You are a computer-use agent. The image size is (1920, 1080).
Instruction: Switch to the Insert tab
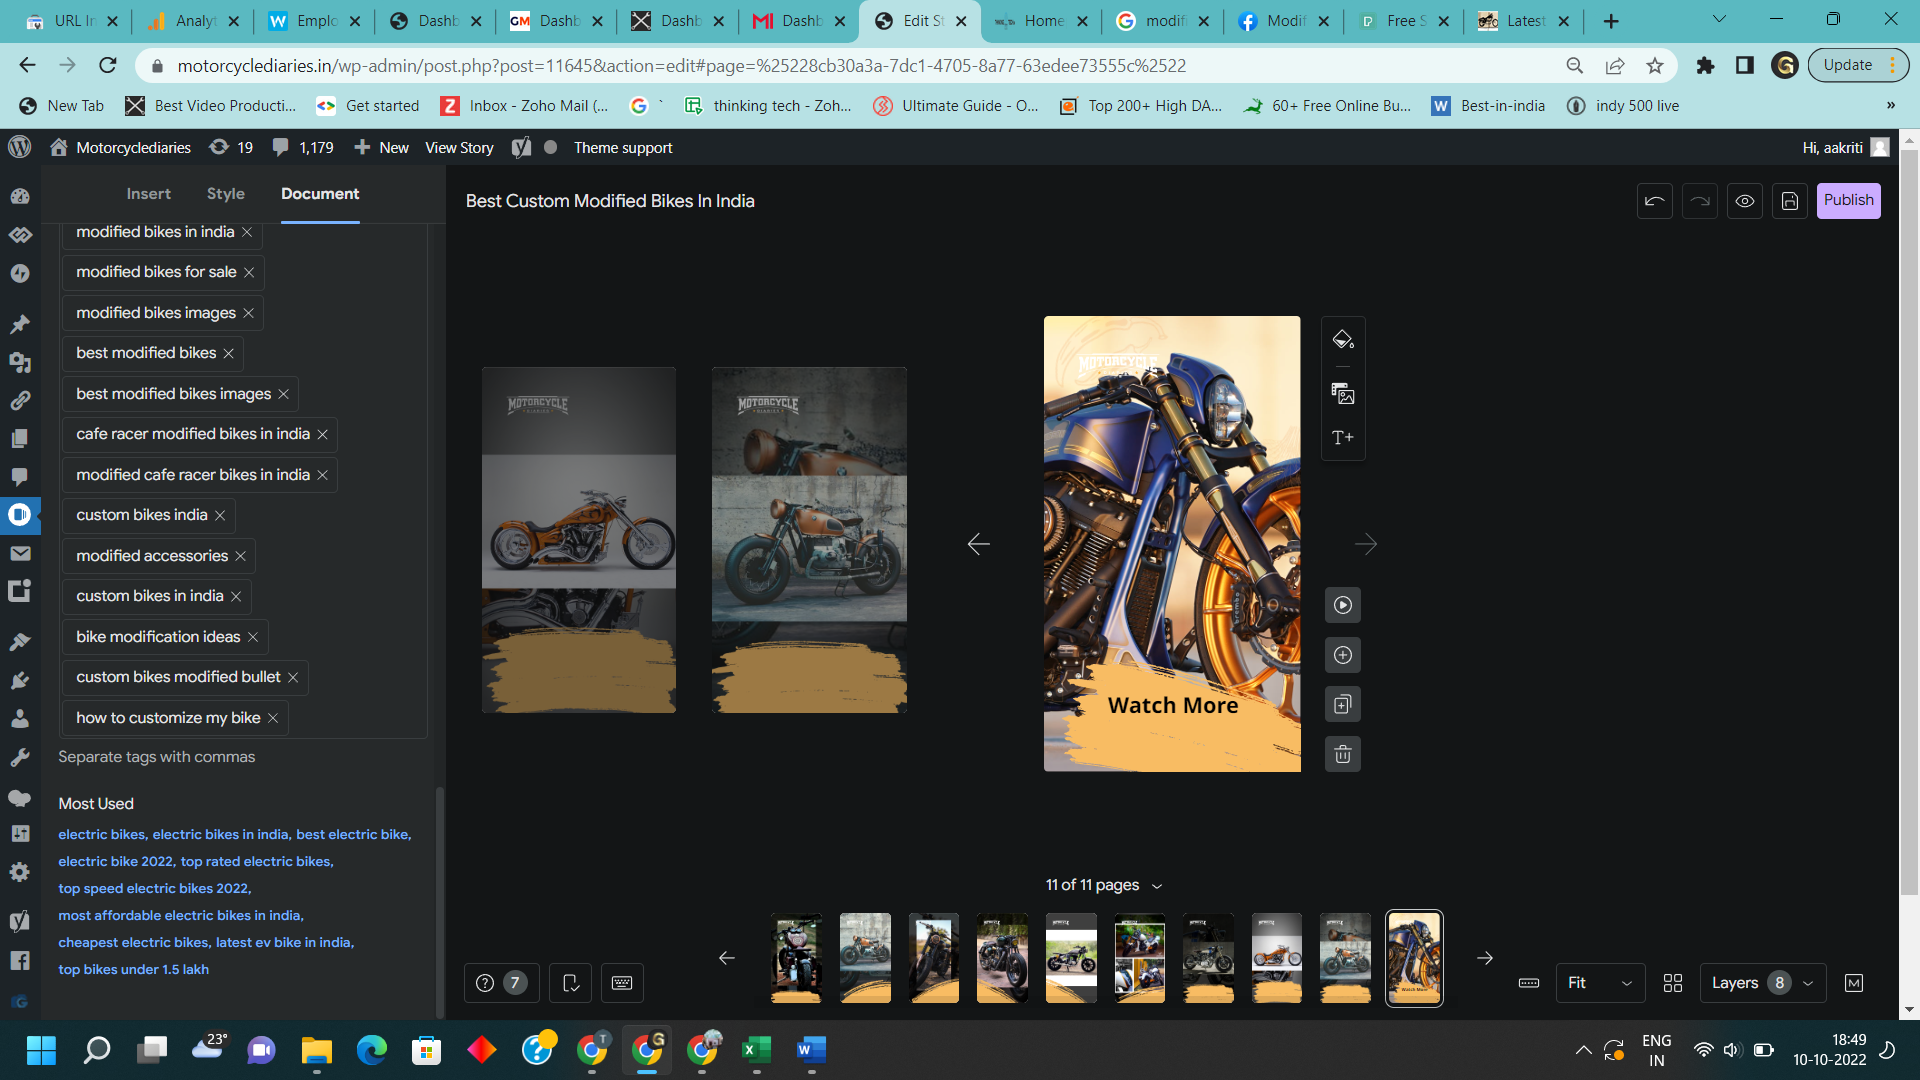[148, 194]
